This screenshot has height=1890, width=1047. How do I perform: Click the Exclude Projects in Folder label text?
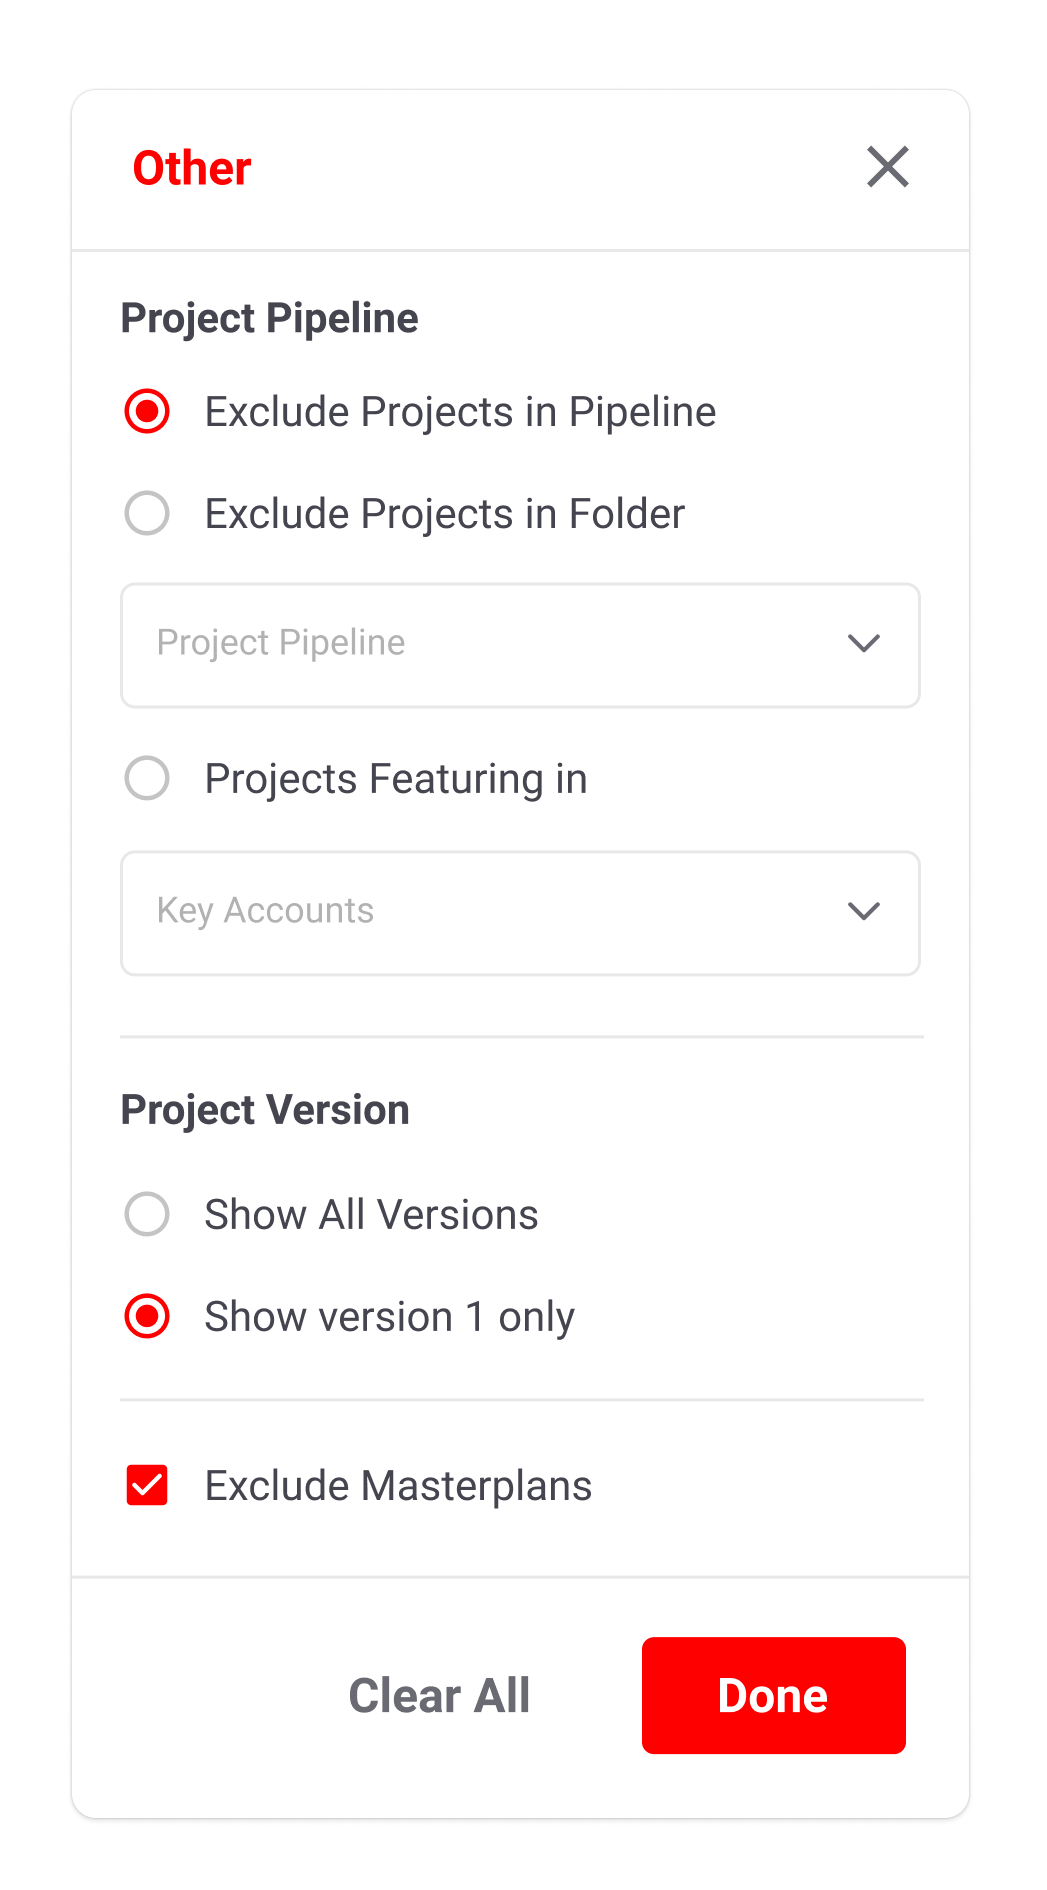coord(444,514)
